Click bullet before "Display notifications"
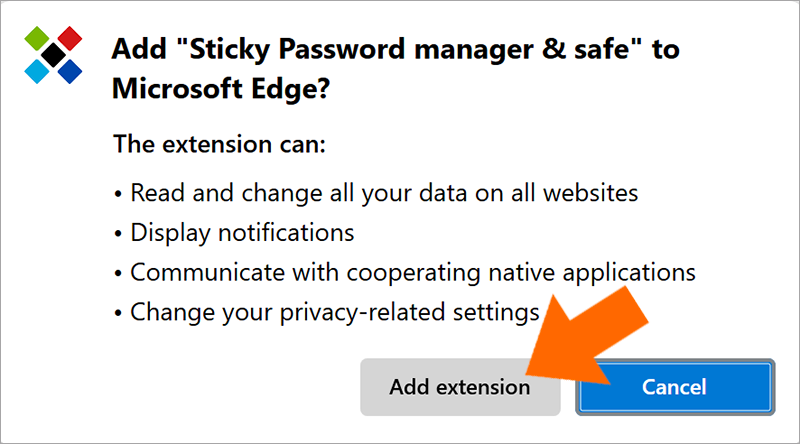Image resolution: width=800 pixels, height=444 pixels. pos(118,234)
